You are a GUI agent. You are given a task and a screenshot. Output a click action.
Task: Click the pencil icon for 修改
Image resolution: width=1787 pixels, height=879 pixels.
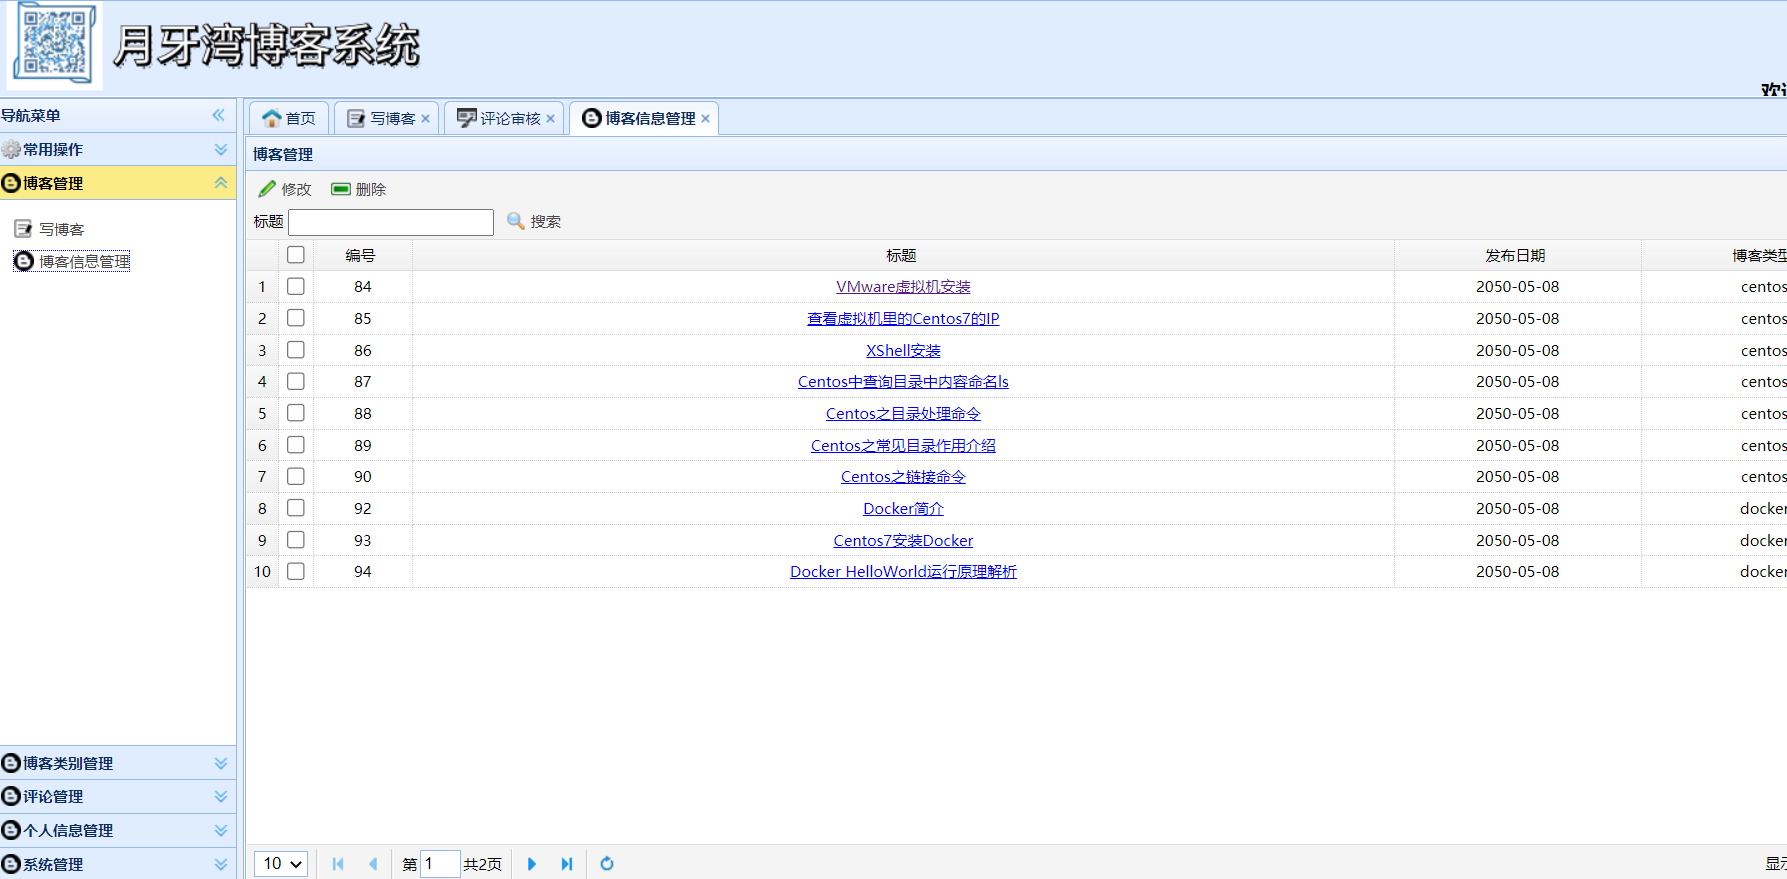coord(267,189)
